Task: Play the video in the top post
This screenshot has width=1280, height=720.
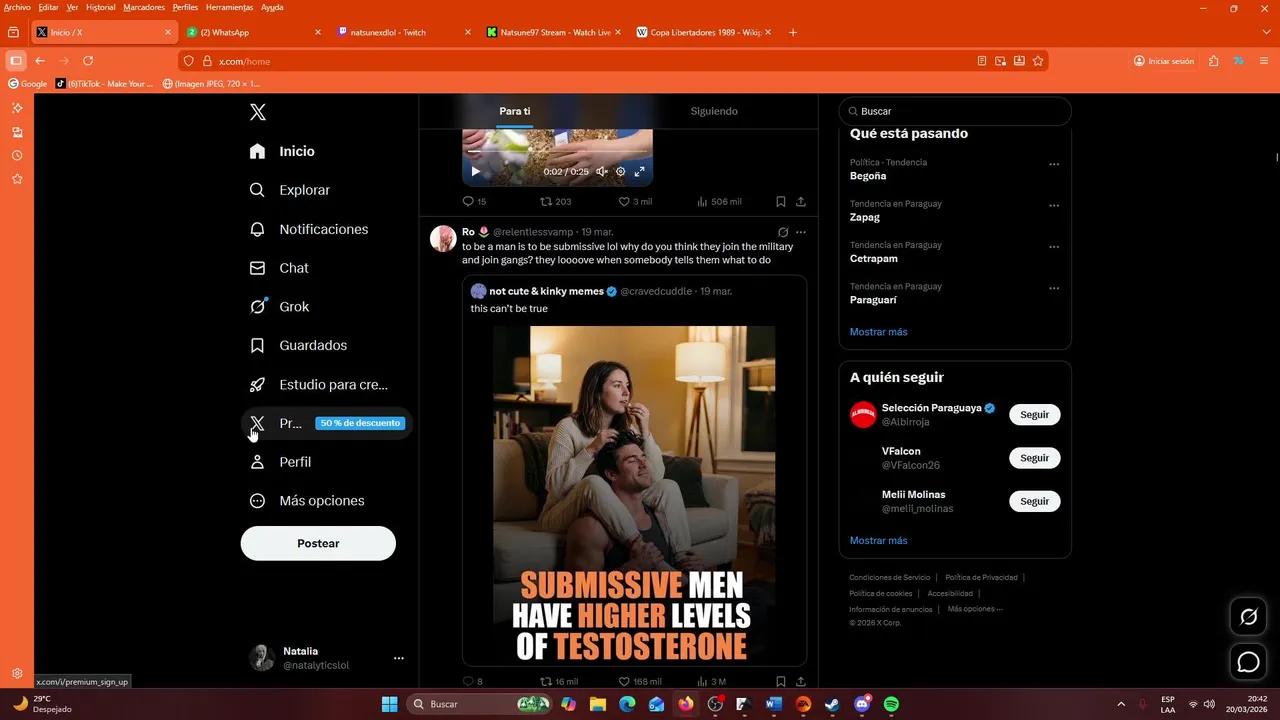Action: coord(475,172)
